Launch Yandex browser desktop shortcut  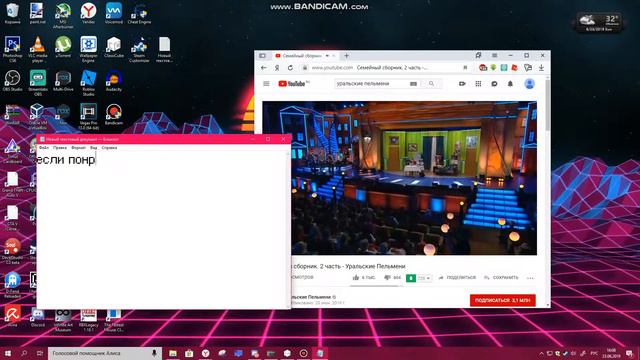[88, 13]
